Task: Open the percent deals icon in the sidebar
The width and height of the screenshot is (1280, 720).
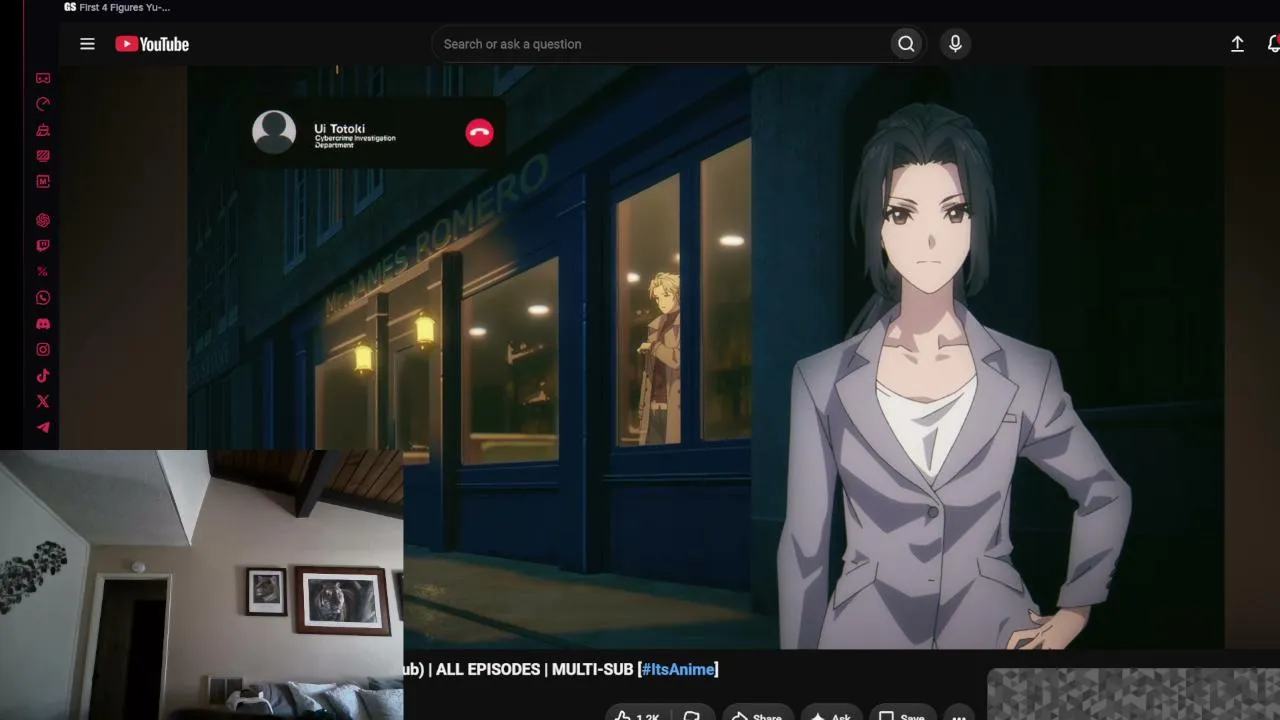Action: tap(43, 272)
